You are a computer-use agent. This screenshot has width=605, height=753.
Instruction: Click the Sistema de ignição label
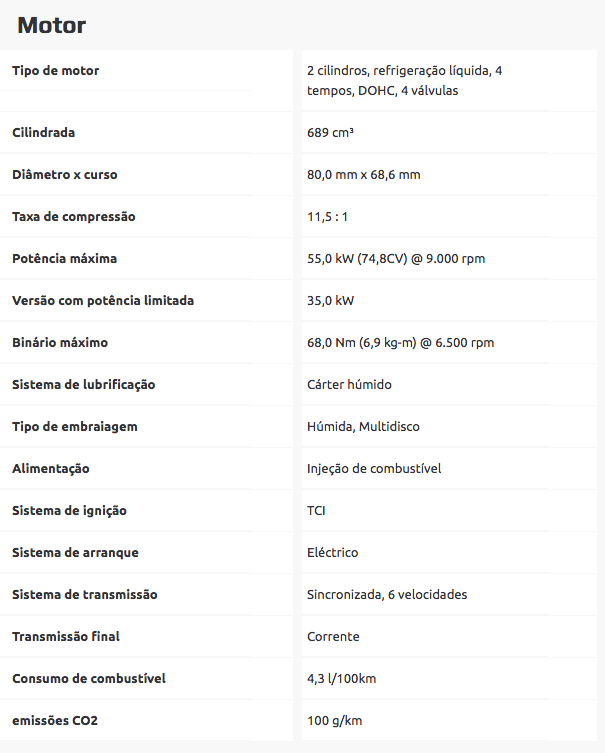point(70,511)
